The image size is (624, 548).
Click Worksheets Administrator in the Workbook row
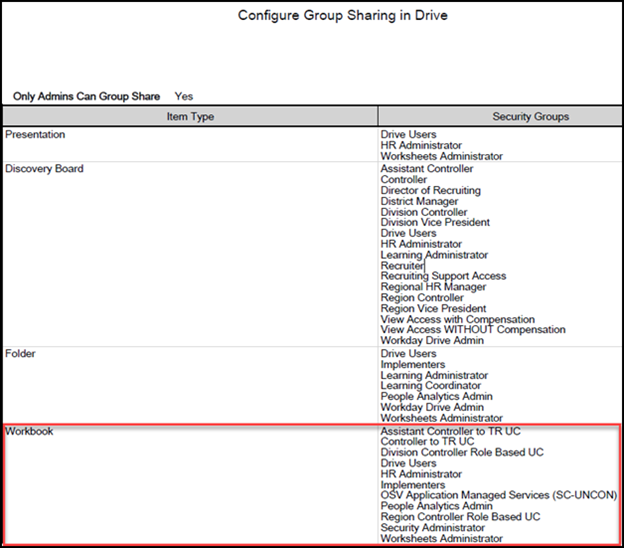pos(441,538)
